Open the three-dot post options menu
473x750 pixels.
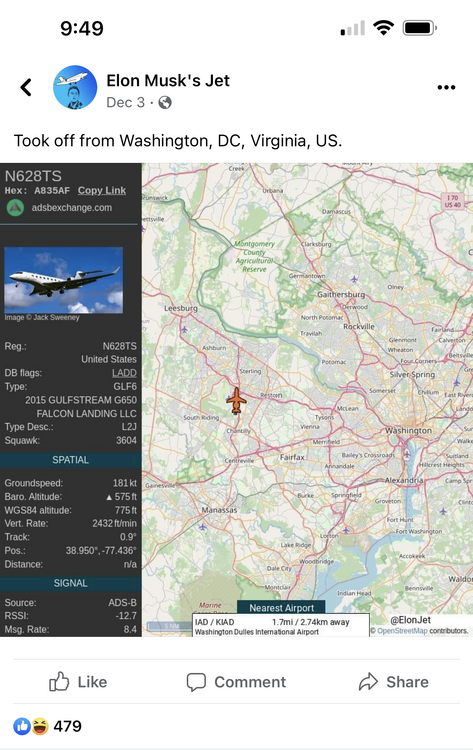tap(446, 88)
